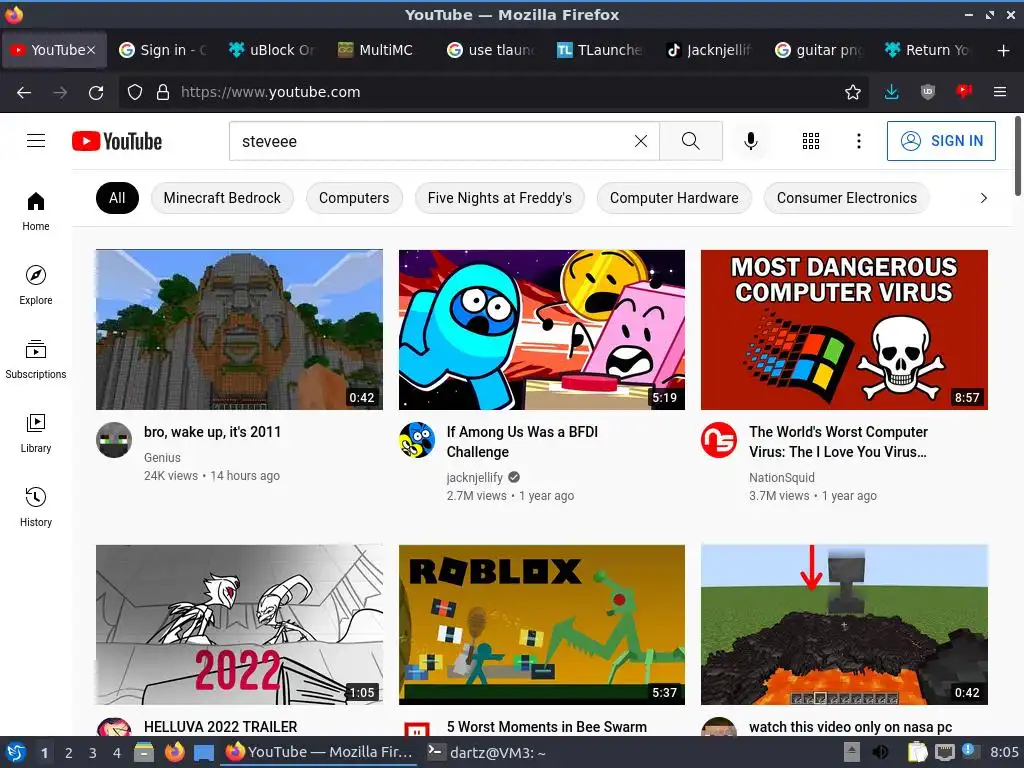Click the Genius channel avatar

[x=114, y=440]
